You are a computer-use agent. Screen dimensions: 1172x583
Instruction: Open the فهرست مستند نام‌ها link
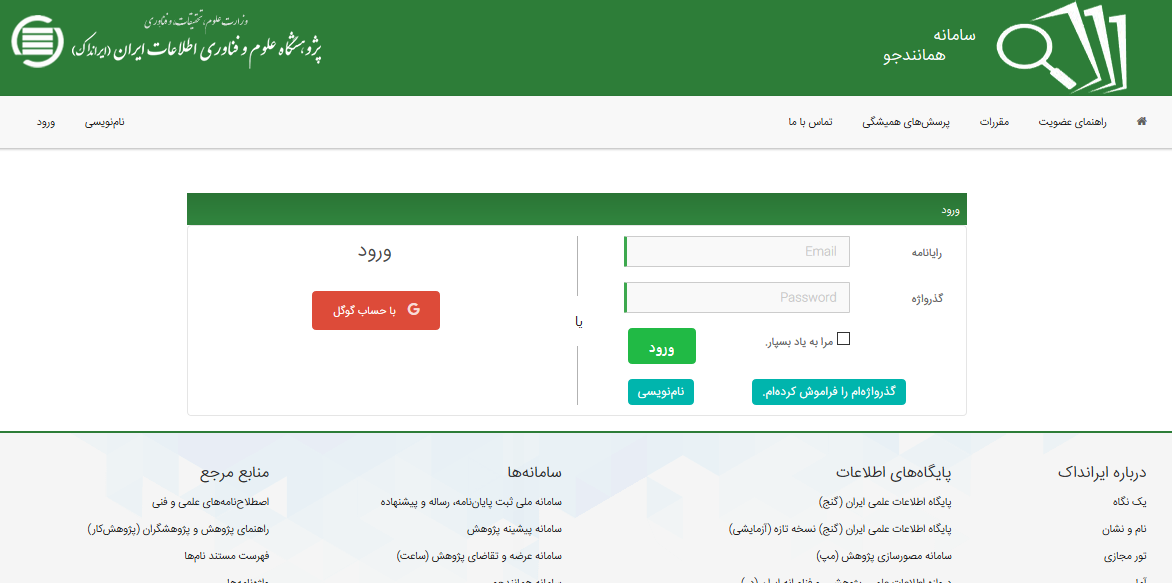point(226,556)
